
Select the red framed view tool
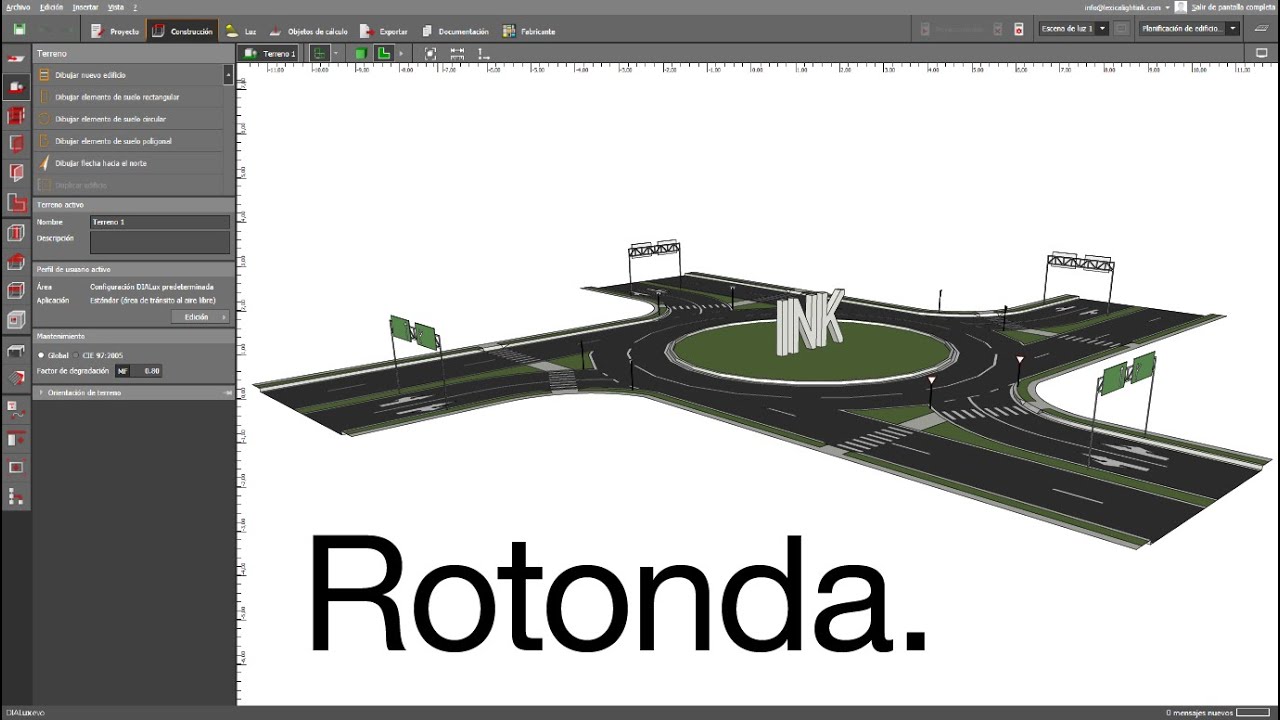[x=15, y=467]
